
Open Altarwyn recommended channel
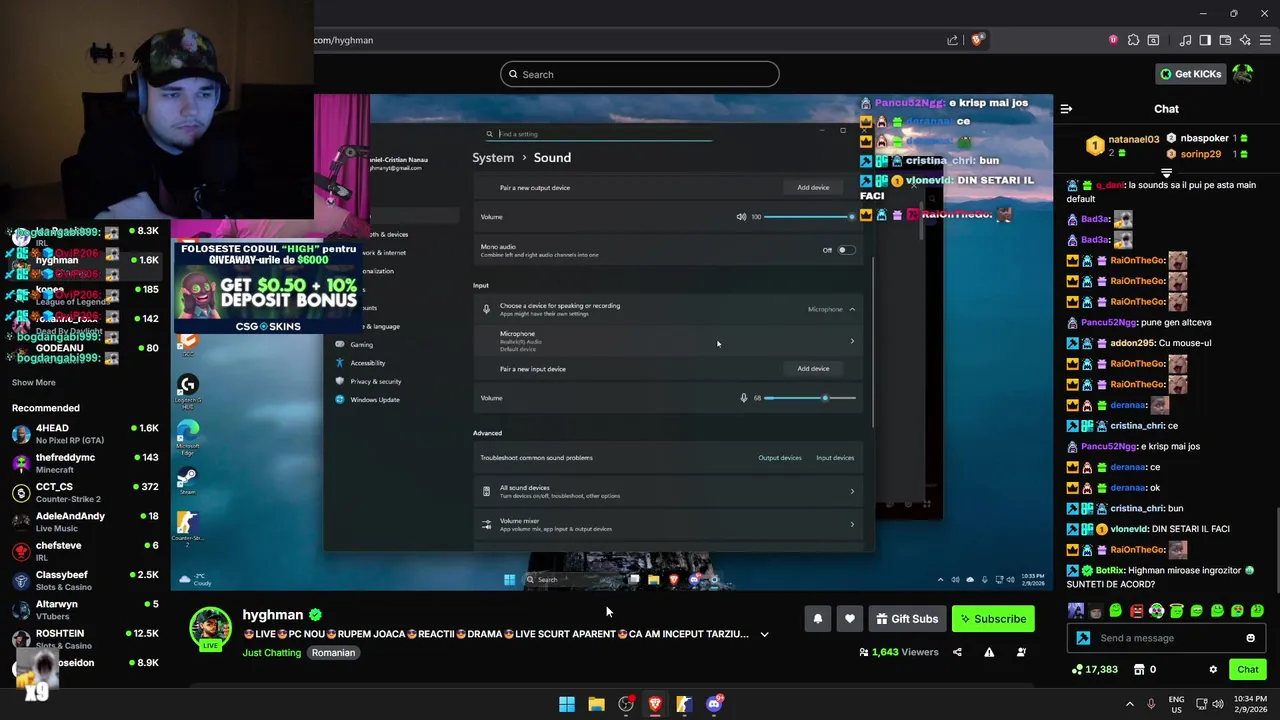[84, 609]
